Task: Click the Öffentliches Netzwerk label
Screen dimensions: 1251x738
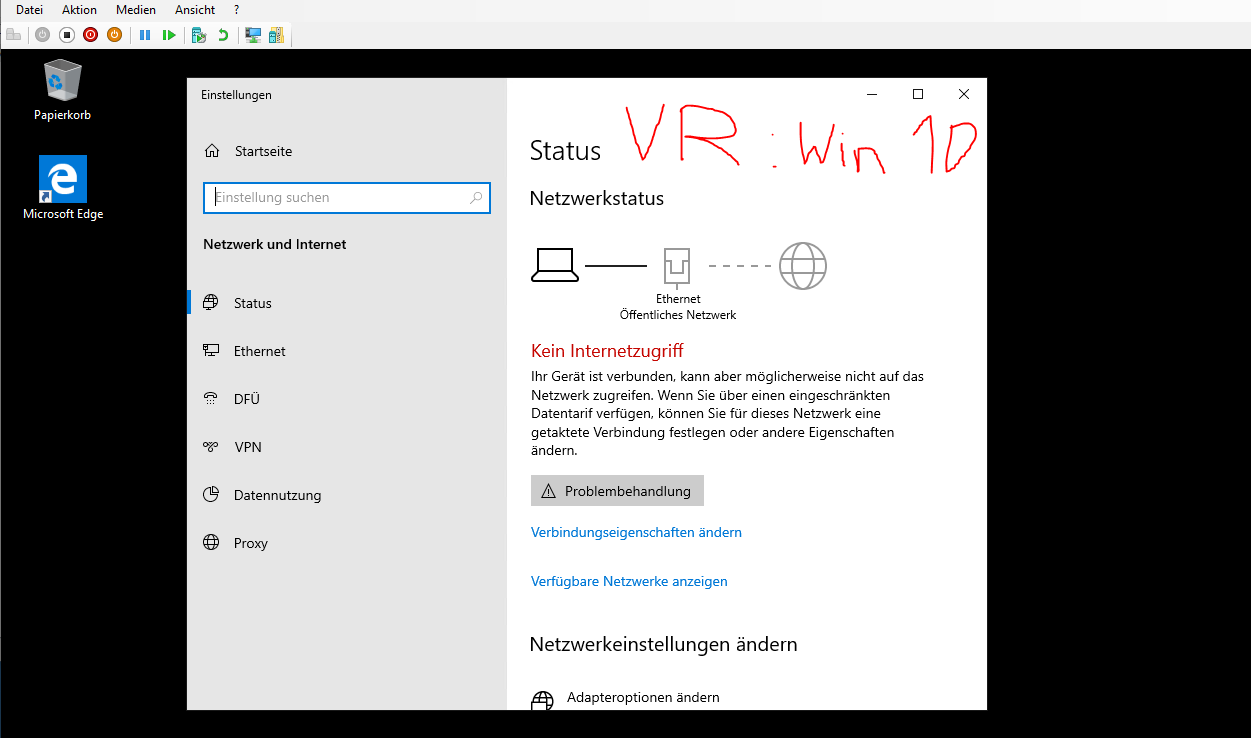Action: coord(678,315)
